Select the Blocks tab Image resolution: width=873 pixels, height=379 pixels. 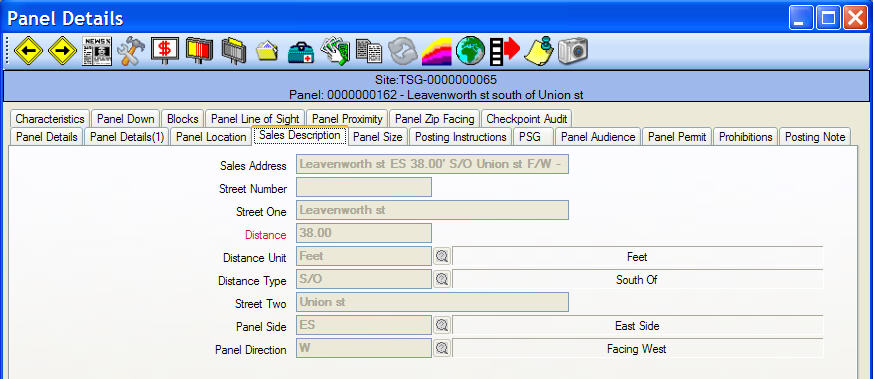click(x=183, y=119)
